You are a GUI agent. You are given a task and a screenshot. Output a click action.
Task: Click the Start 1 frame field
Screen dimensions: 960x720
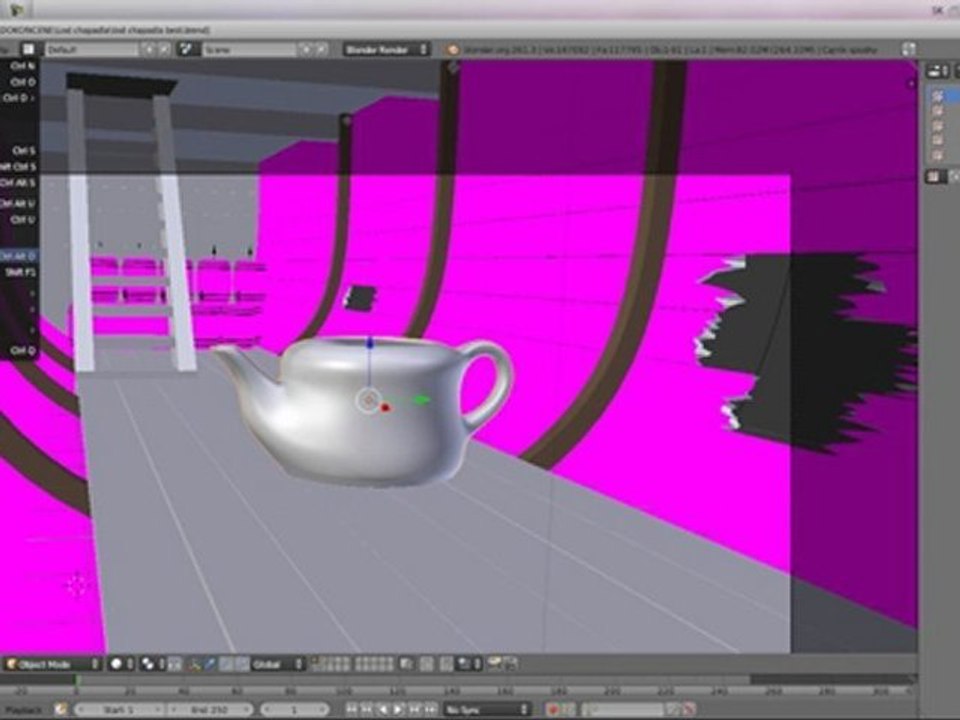pos(118,710)
